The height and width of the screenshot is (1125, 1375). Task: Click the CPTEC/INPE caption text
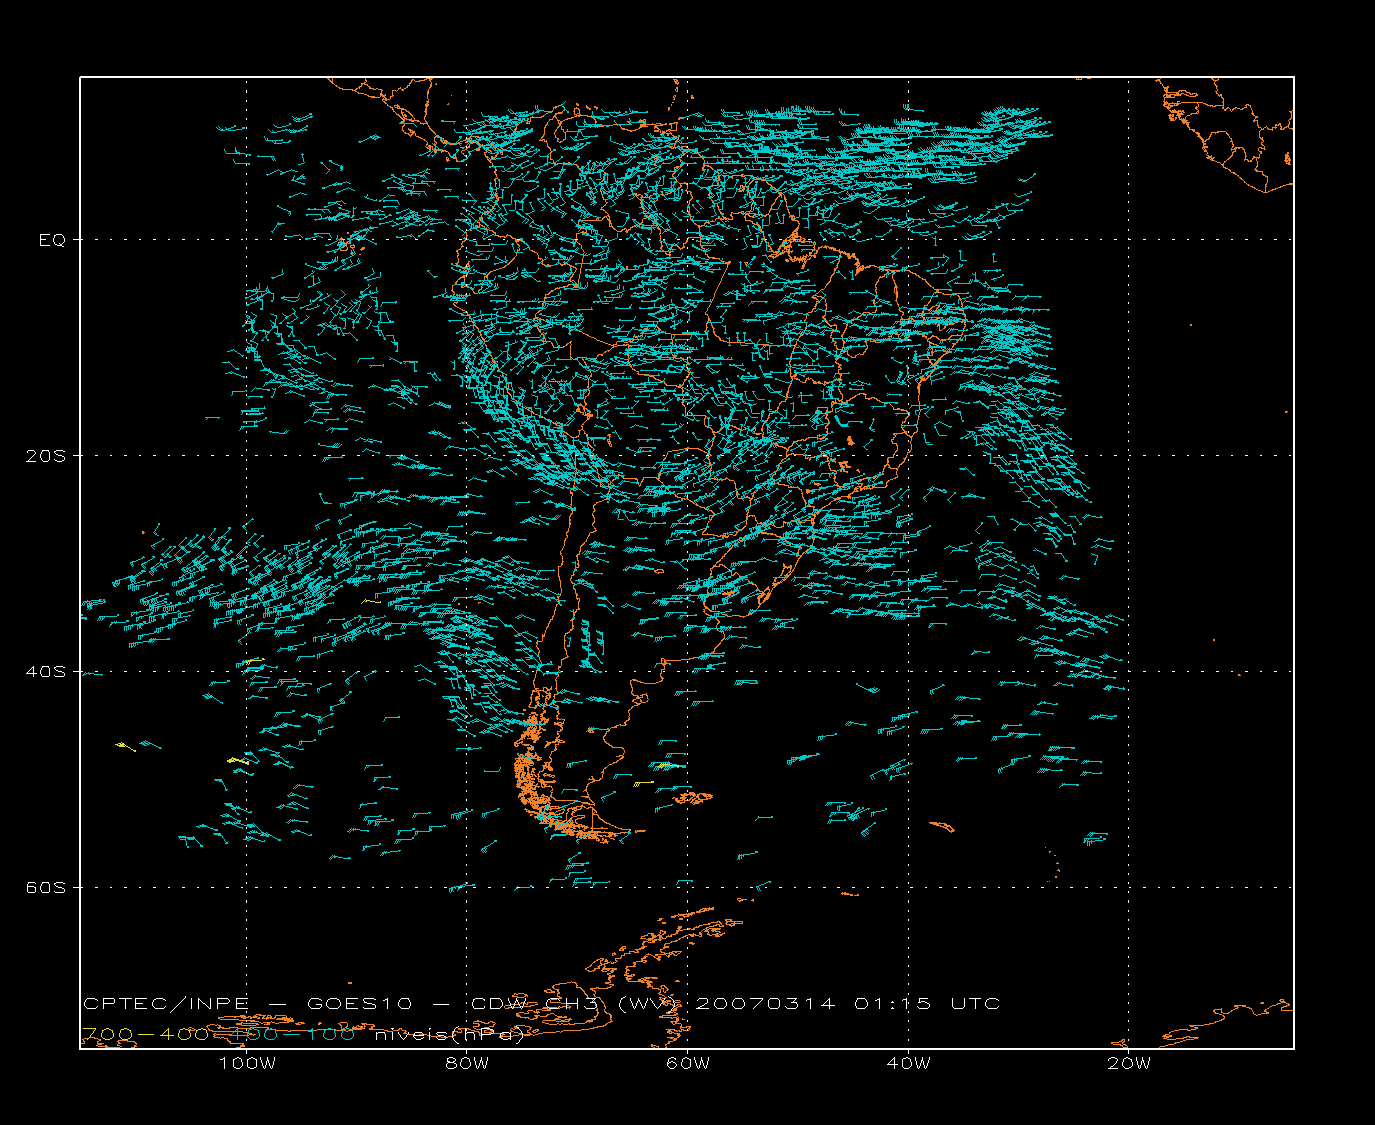click(x=166, y=1004)
